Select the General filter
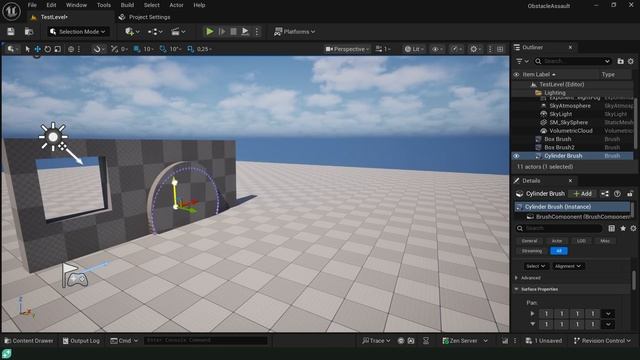Image resolution: width=640 pixels, height=360 pixels. pos(529,241)
